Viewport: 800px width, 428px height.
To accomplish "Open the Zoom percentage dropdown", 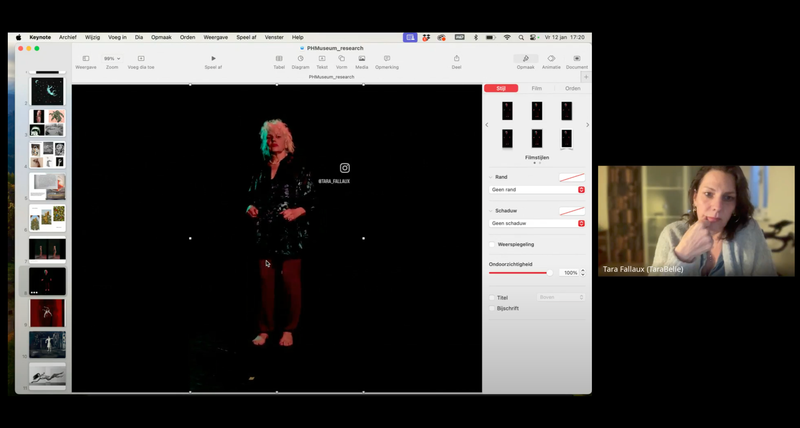I will click(112, 59).
